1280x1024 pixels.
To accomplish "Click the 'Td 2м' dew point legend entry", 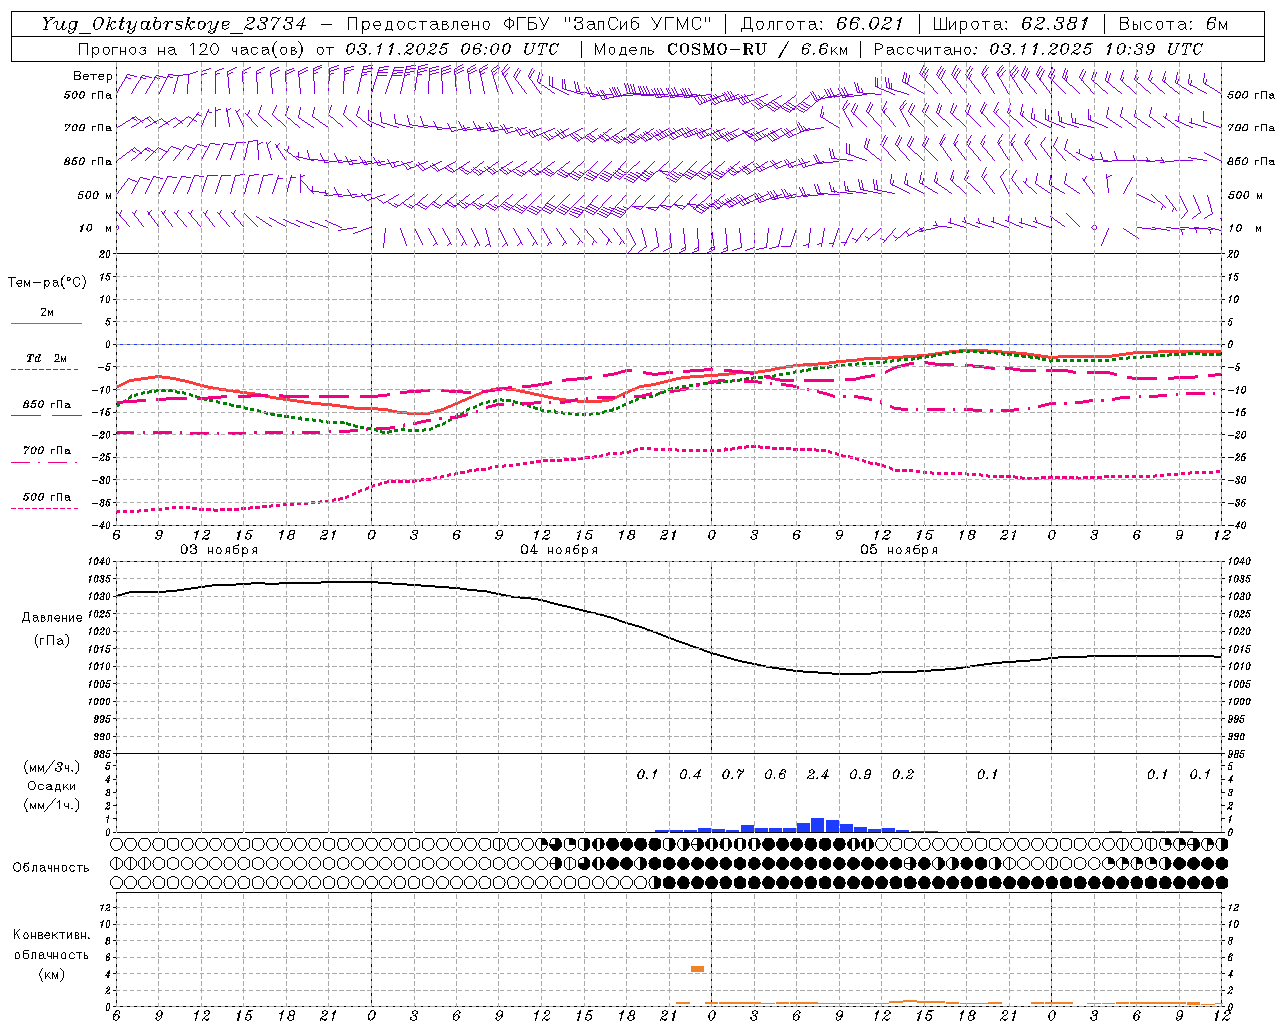I will click(x=46, y=358).
